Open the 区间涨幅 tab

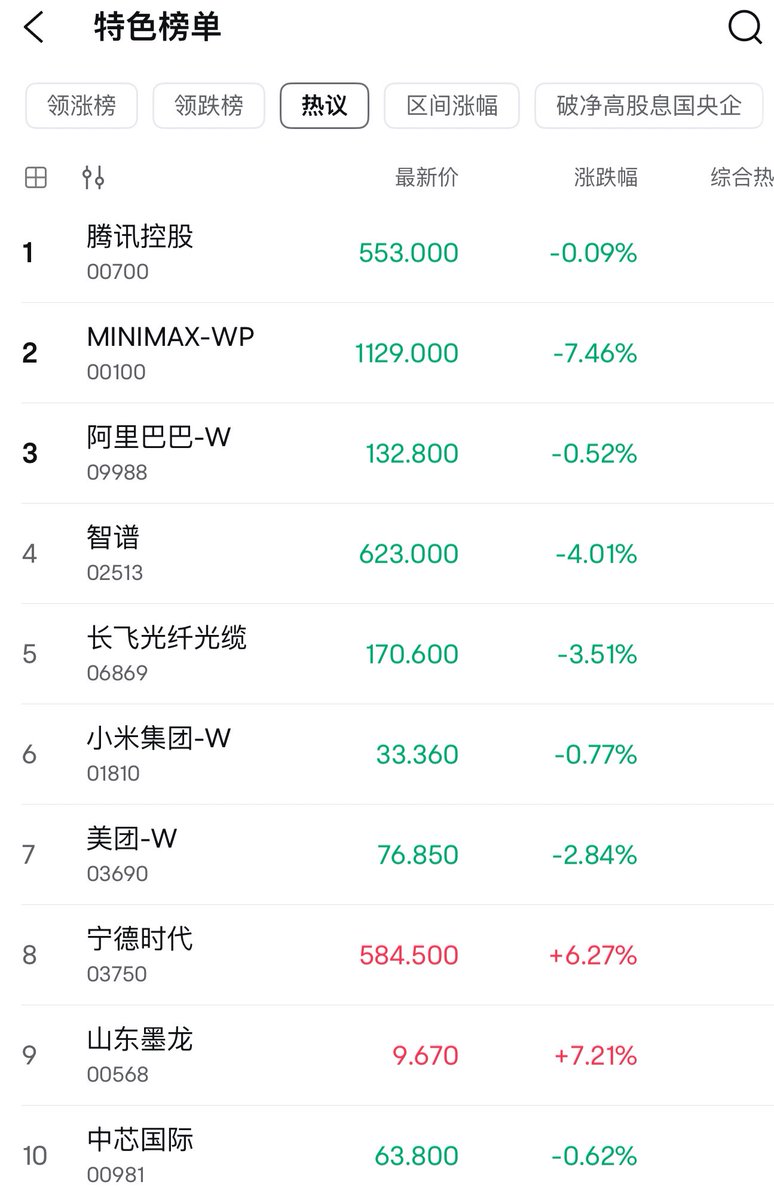(452, 105)
